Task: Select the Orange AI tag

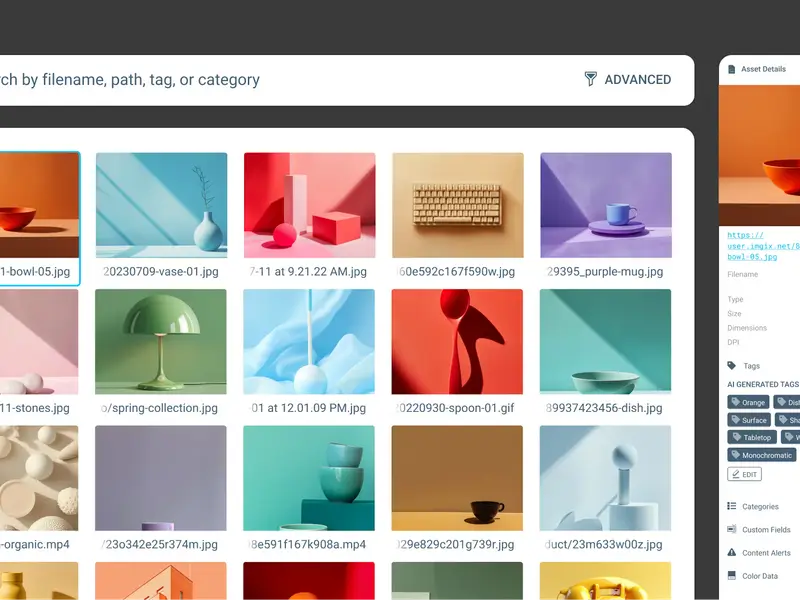Action: tap(748, 402)
